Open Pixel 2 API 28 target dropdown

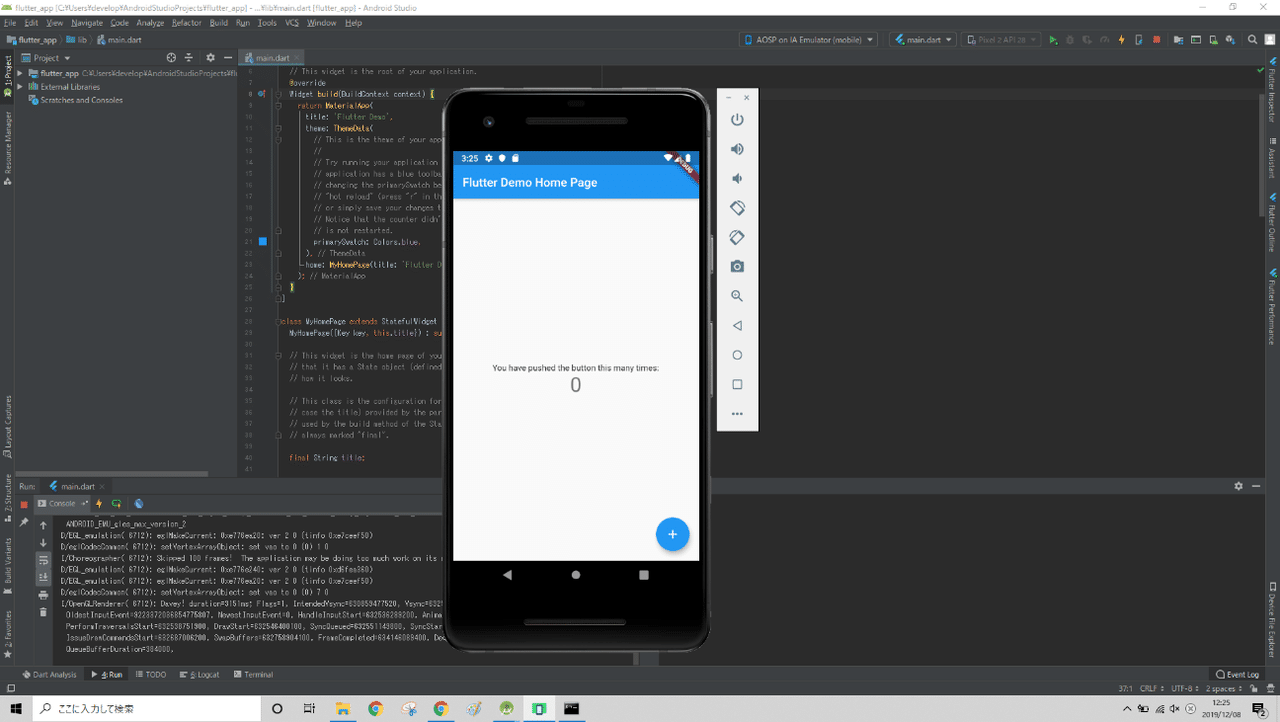(x=1001, y=40)
